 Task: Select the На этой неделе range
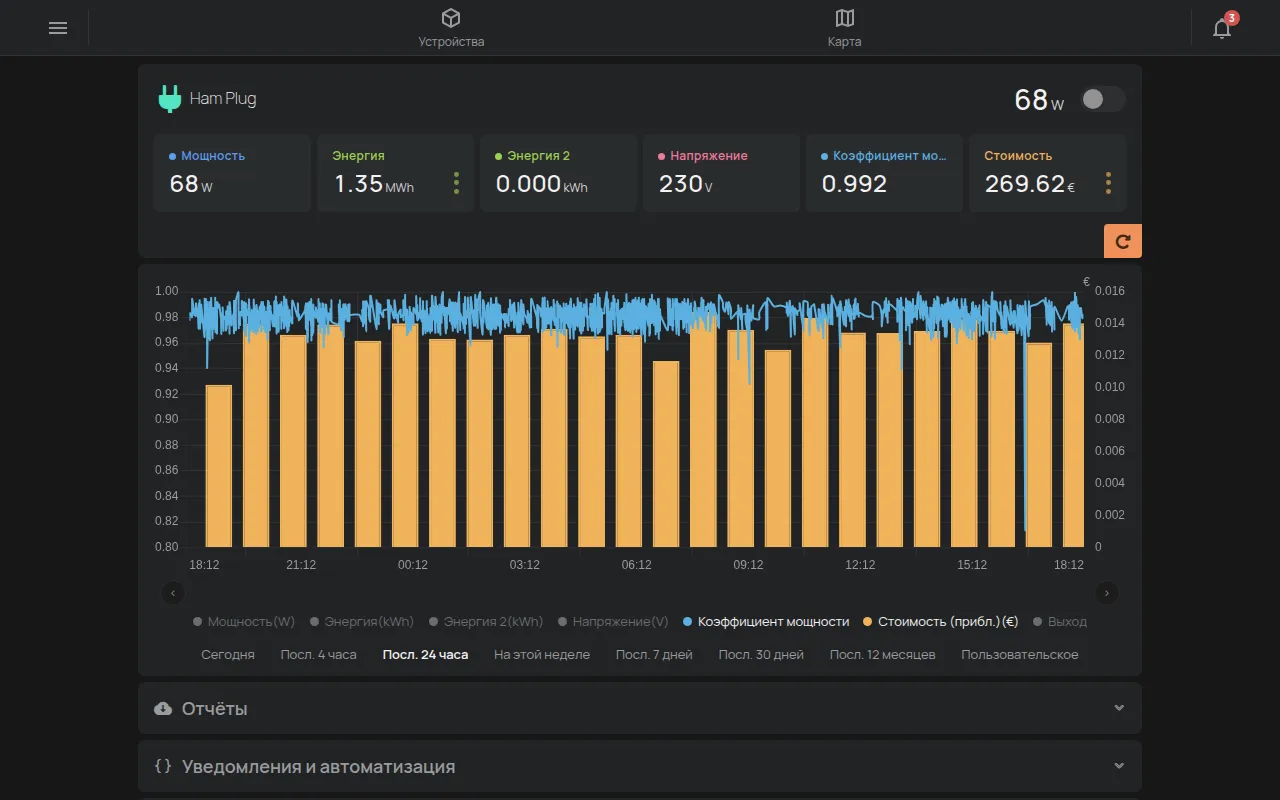(542, 655)
